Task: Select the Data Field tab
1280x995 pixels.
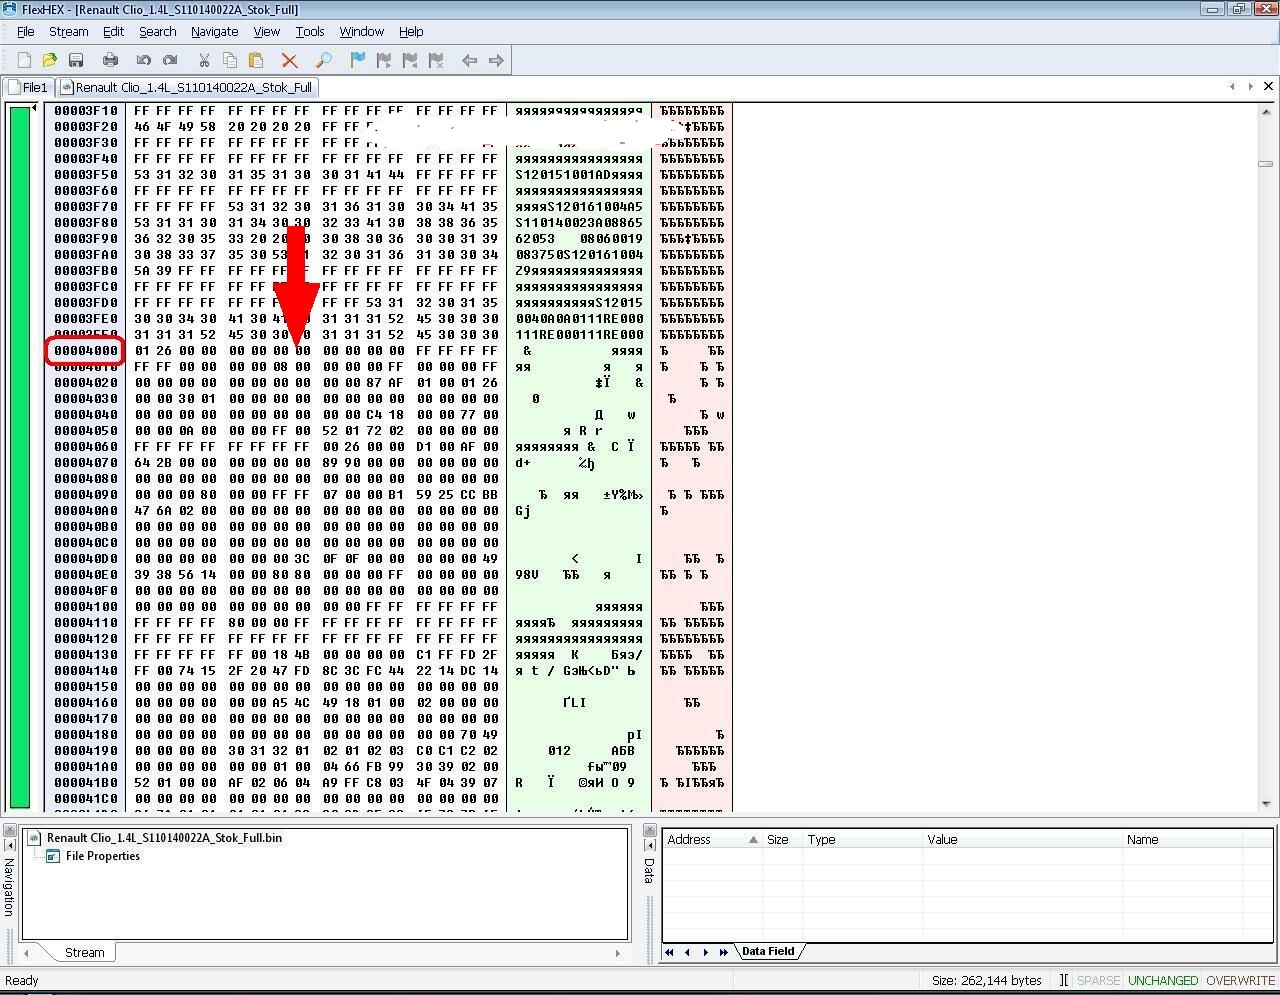Action: click(768, 951)
